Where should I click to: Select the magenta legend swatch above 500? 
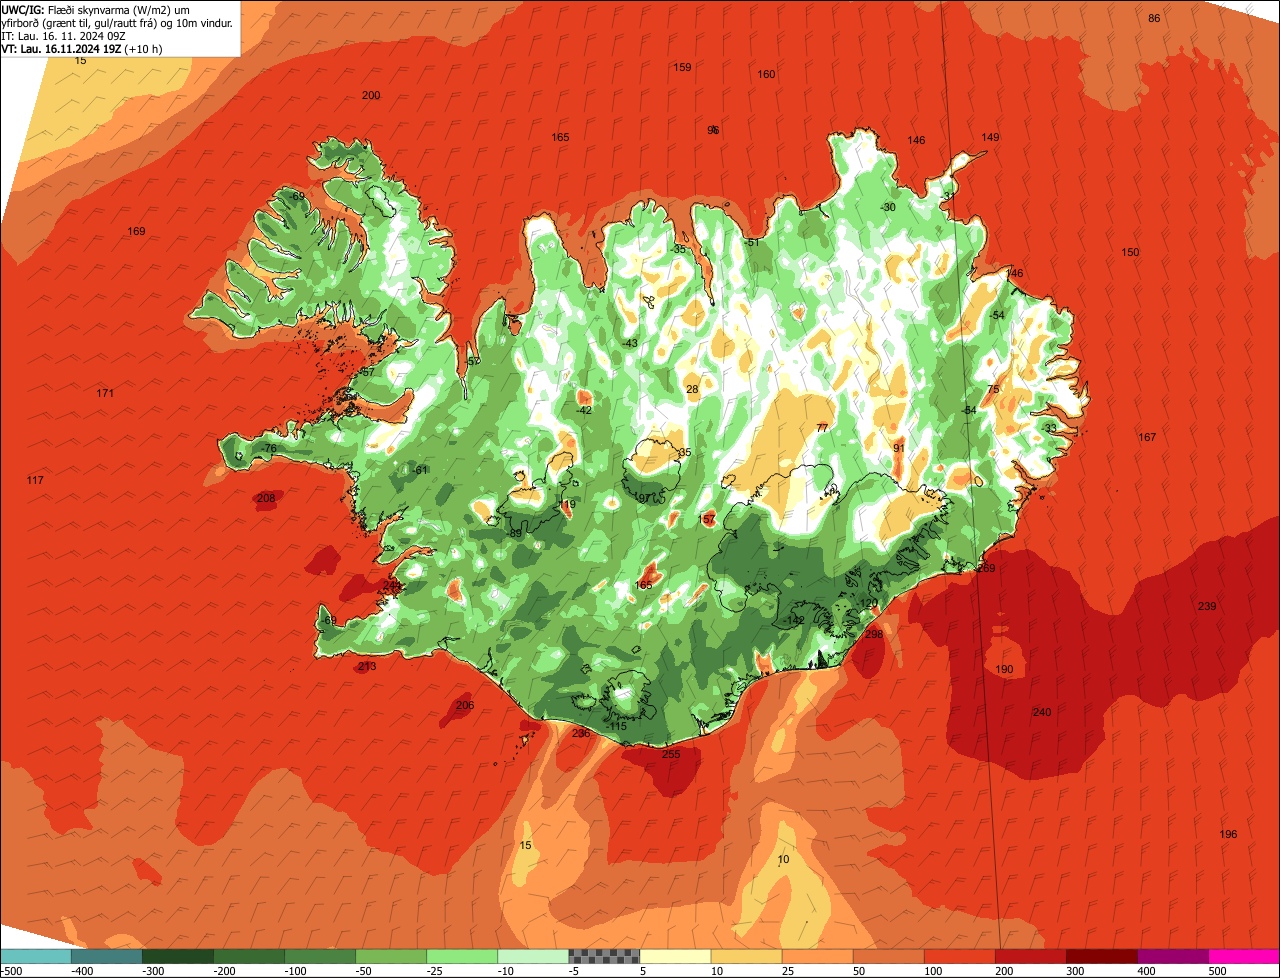coord(1244,956)
